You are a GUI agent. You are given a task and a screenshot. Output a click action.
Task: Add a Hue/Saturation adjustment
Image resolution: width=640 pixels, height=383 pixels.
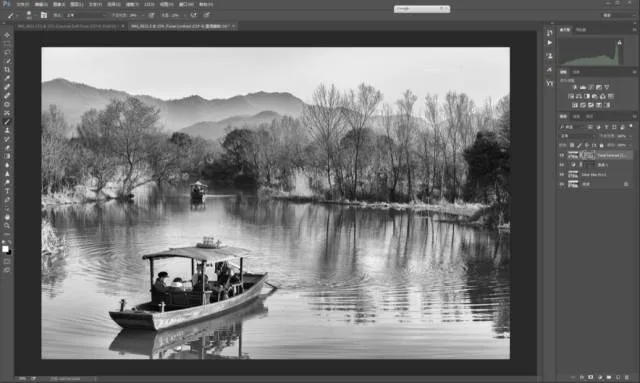(571, 96)
